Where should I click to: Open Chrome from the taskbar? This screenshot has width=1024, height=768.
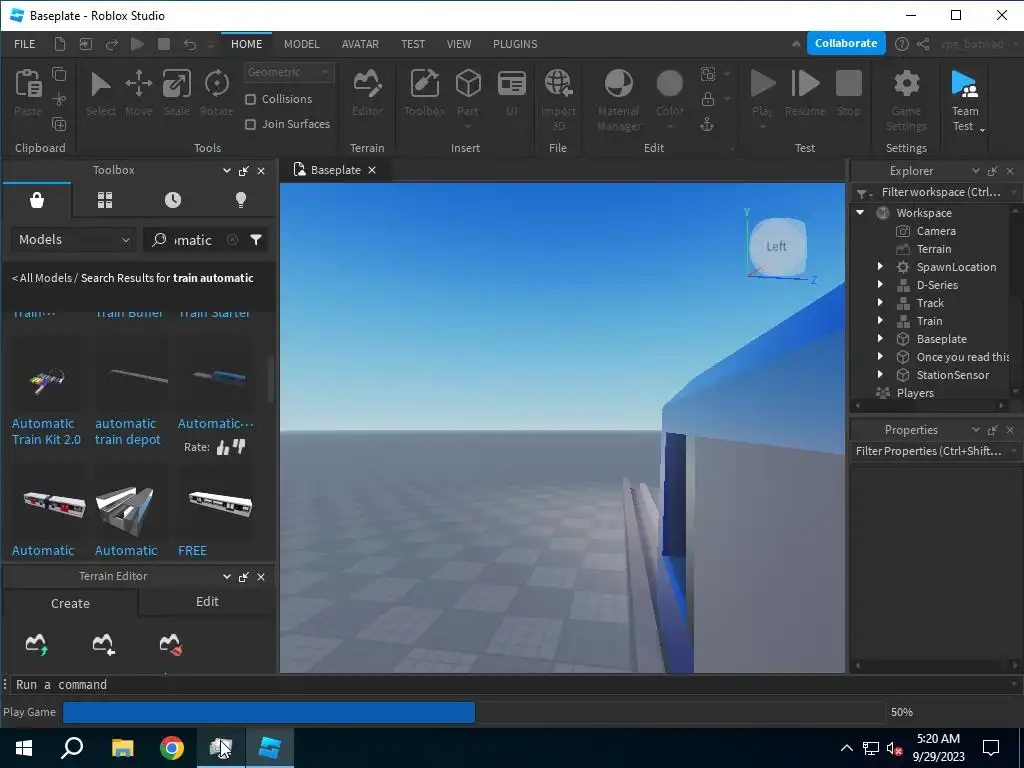pyautogui.click(x=172, y=748)
